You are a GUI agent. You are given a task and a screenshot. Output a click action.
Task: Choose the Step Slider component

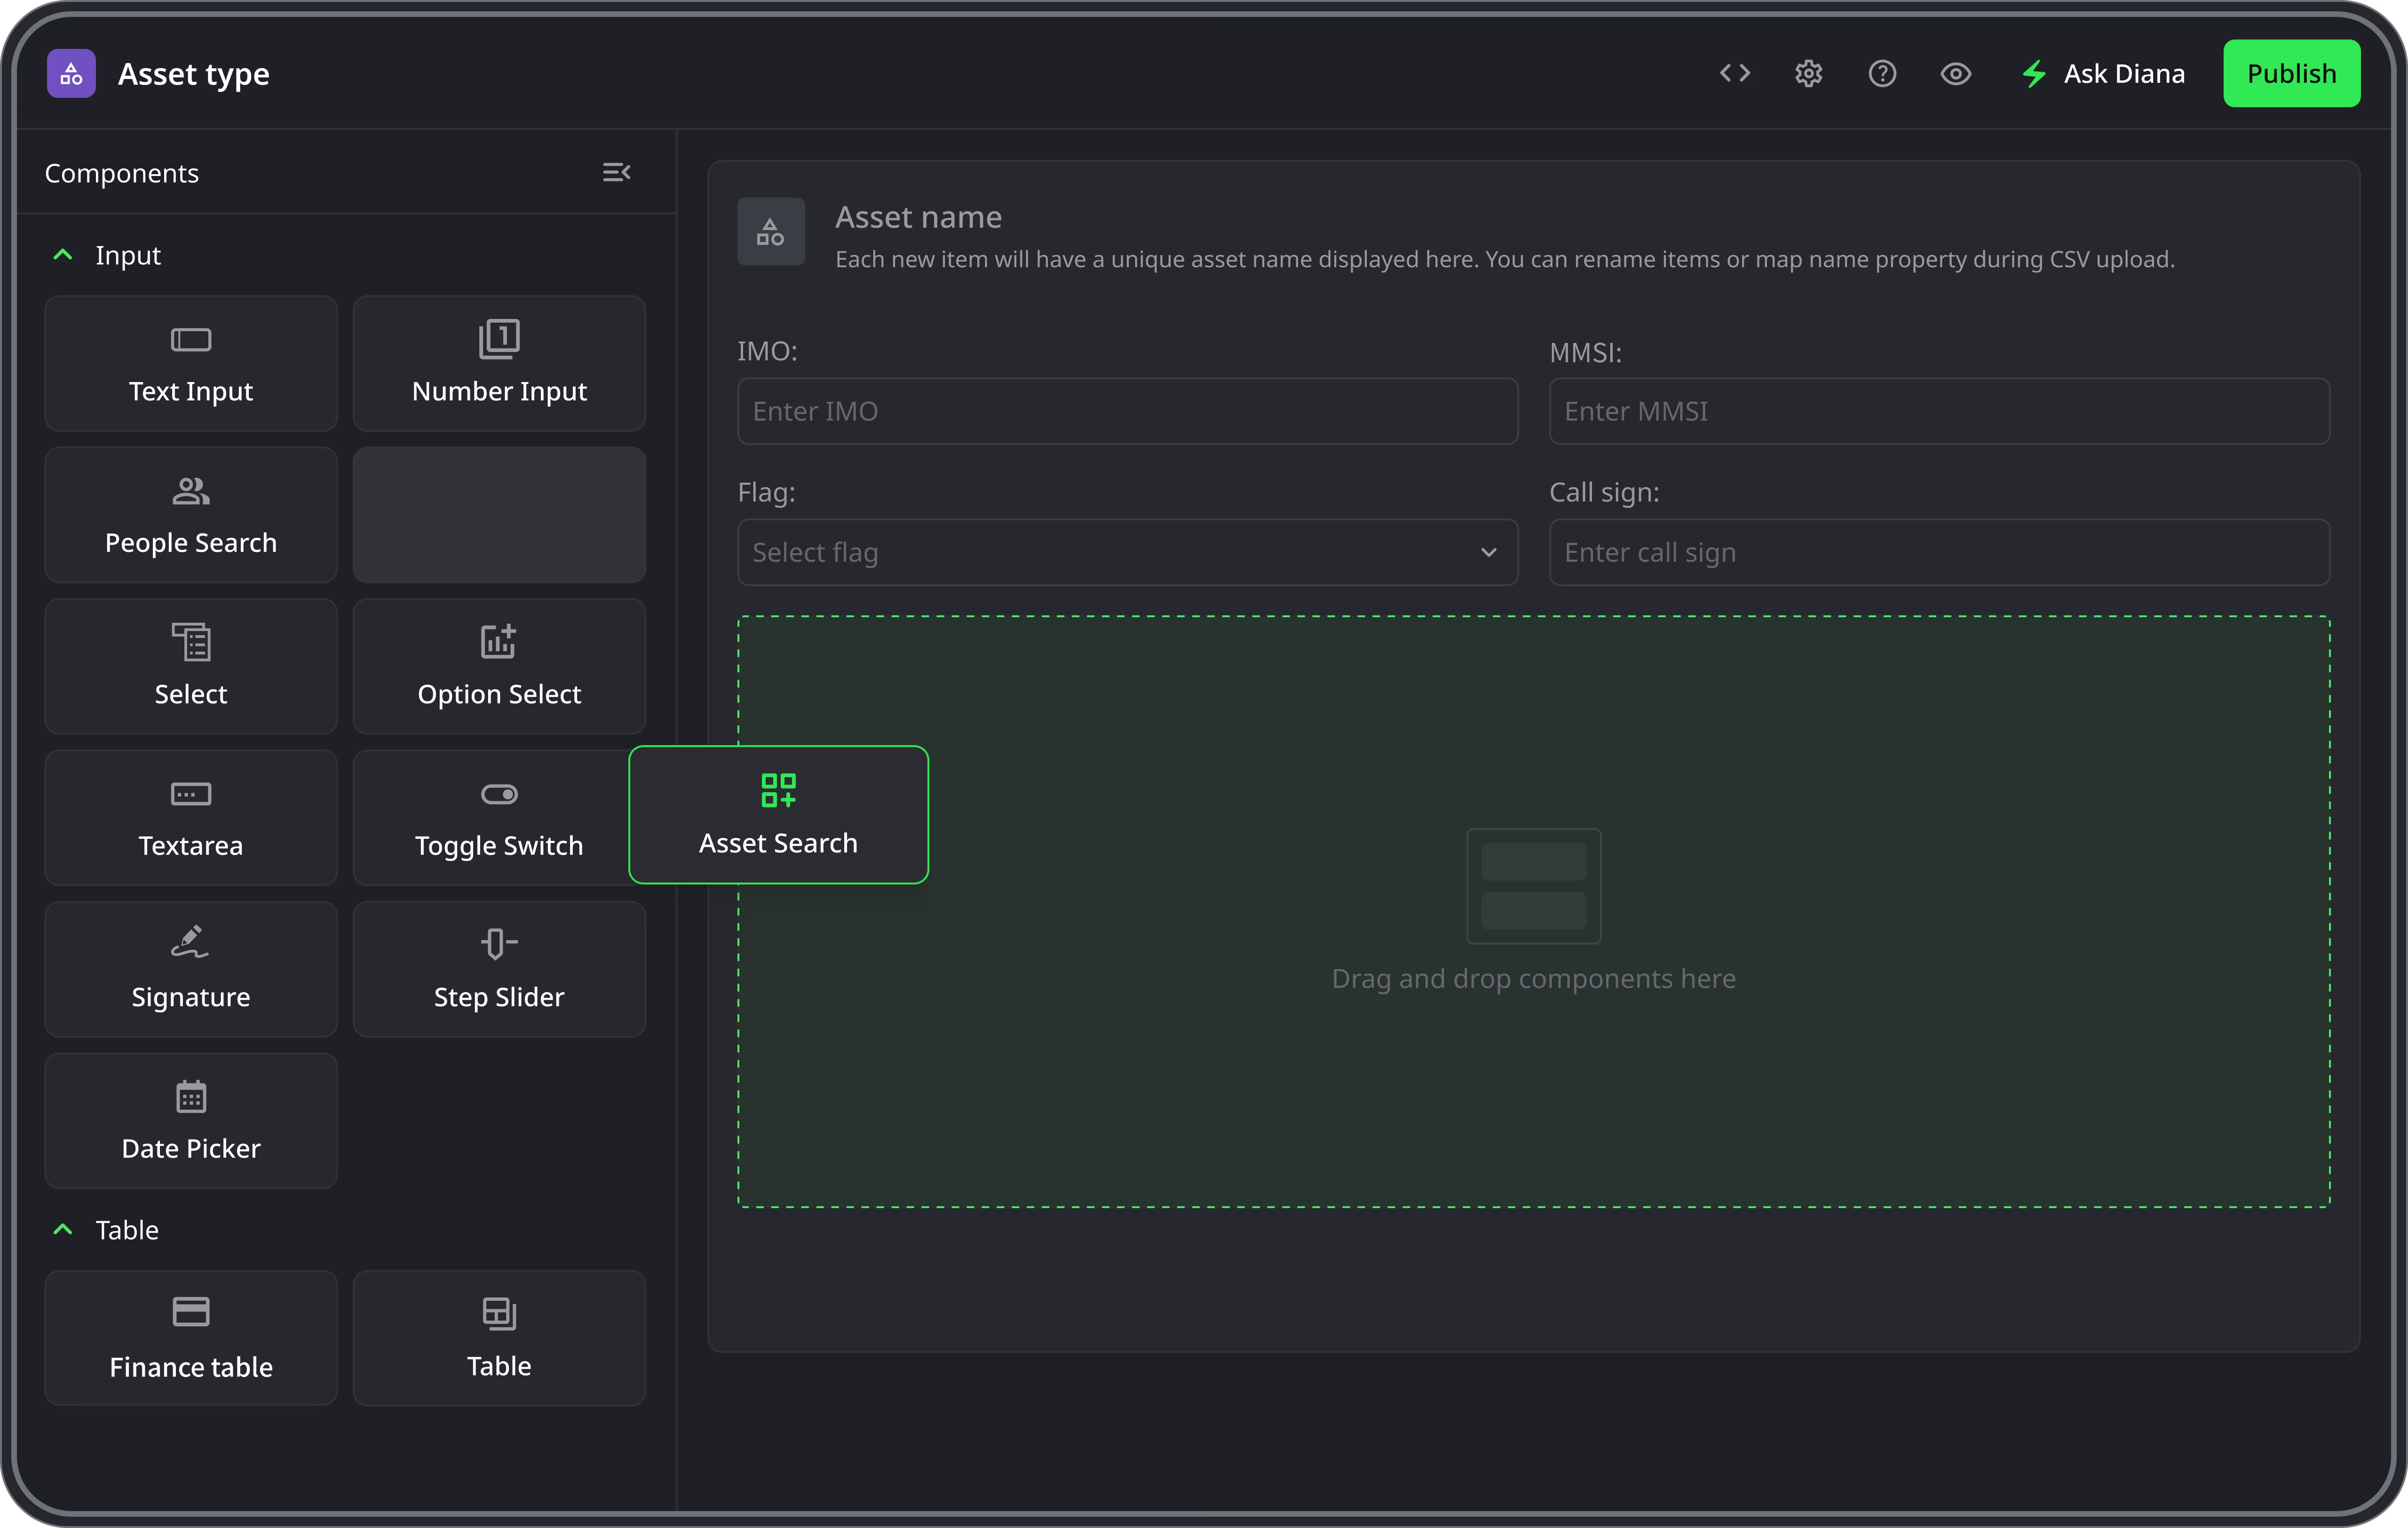[499, 969]
